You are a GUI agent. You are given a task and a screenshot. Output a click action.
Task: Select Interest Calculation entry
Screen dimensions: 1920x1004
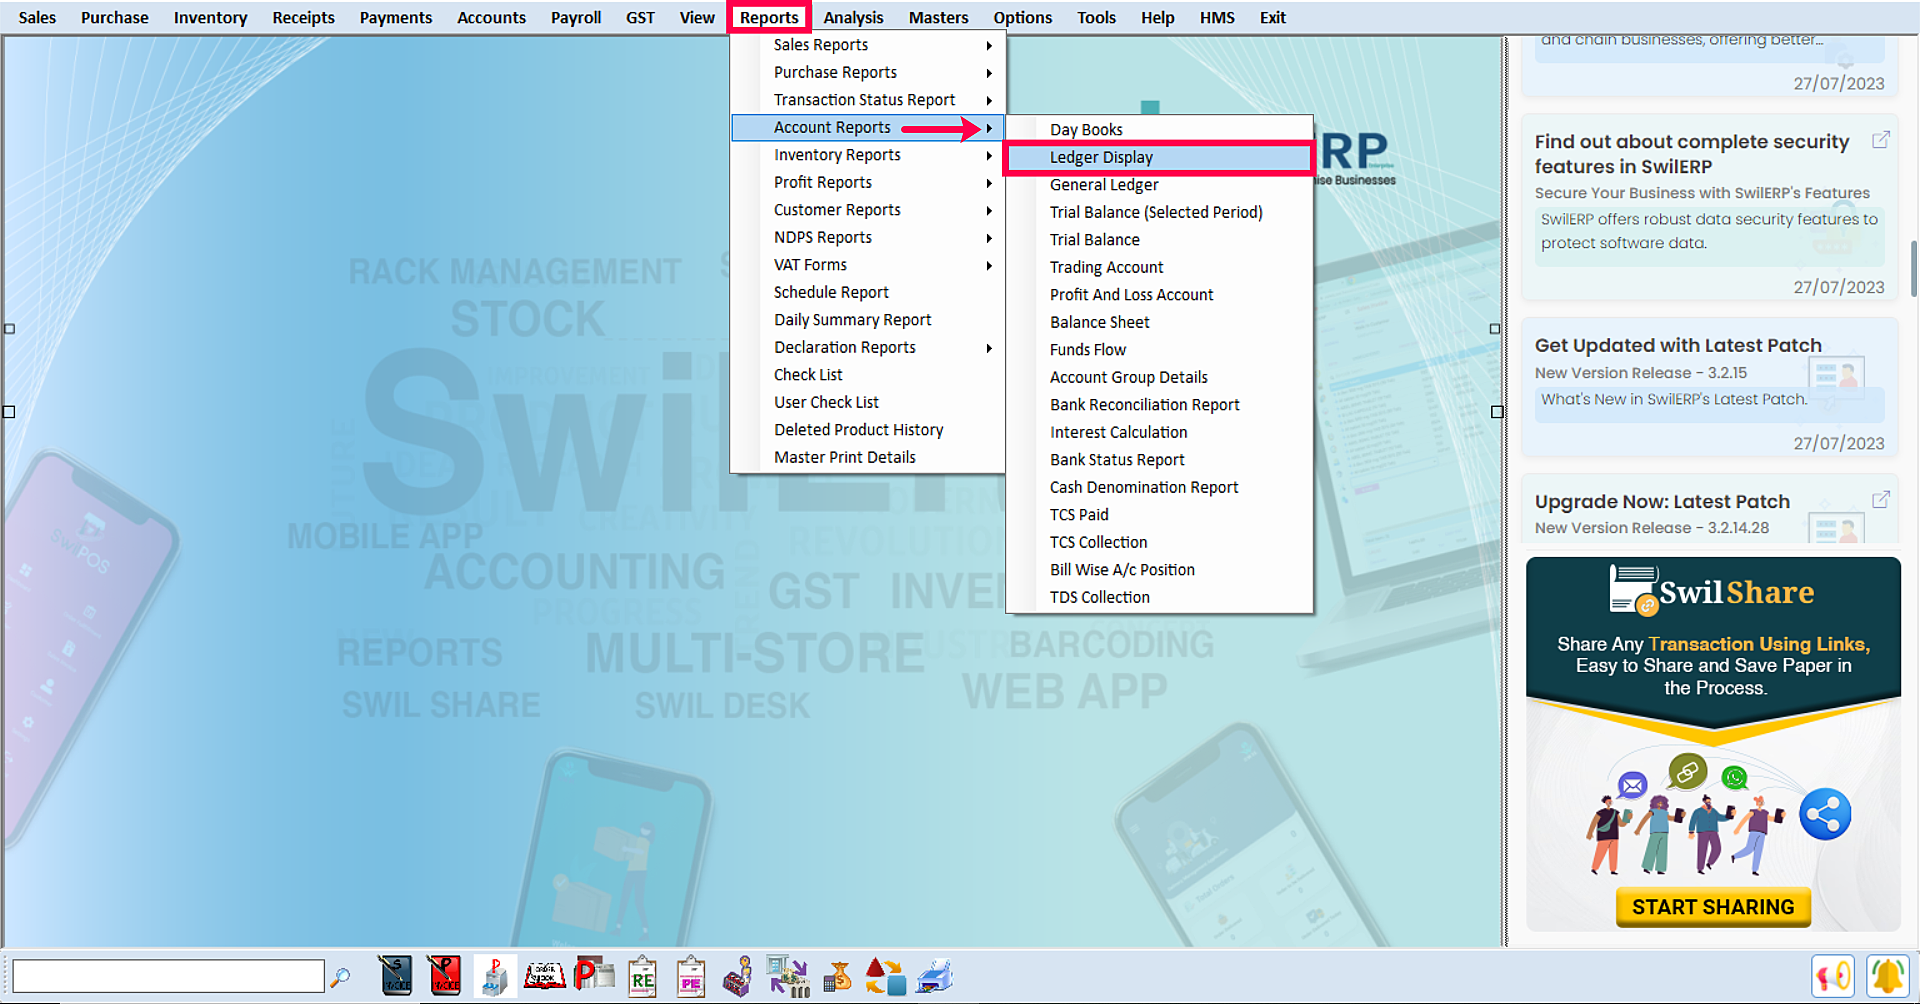[1158, 432]
